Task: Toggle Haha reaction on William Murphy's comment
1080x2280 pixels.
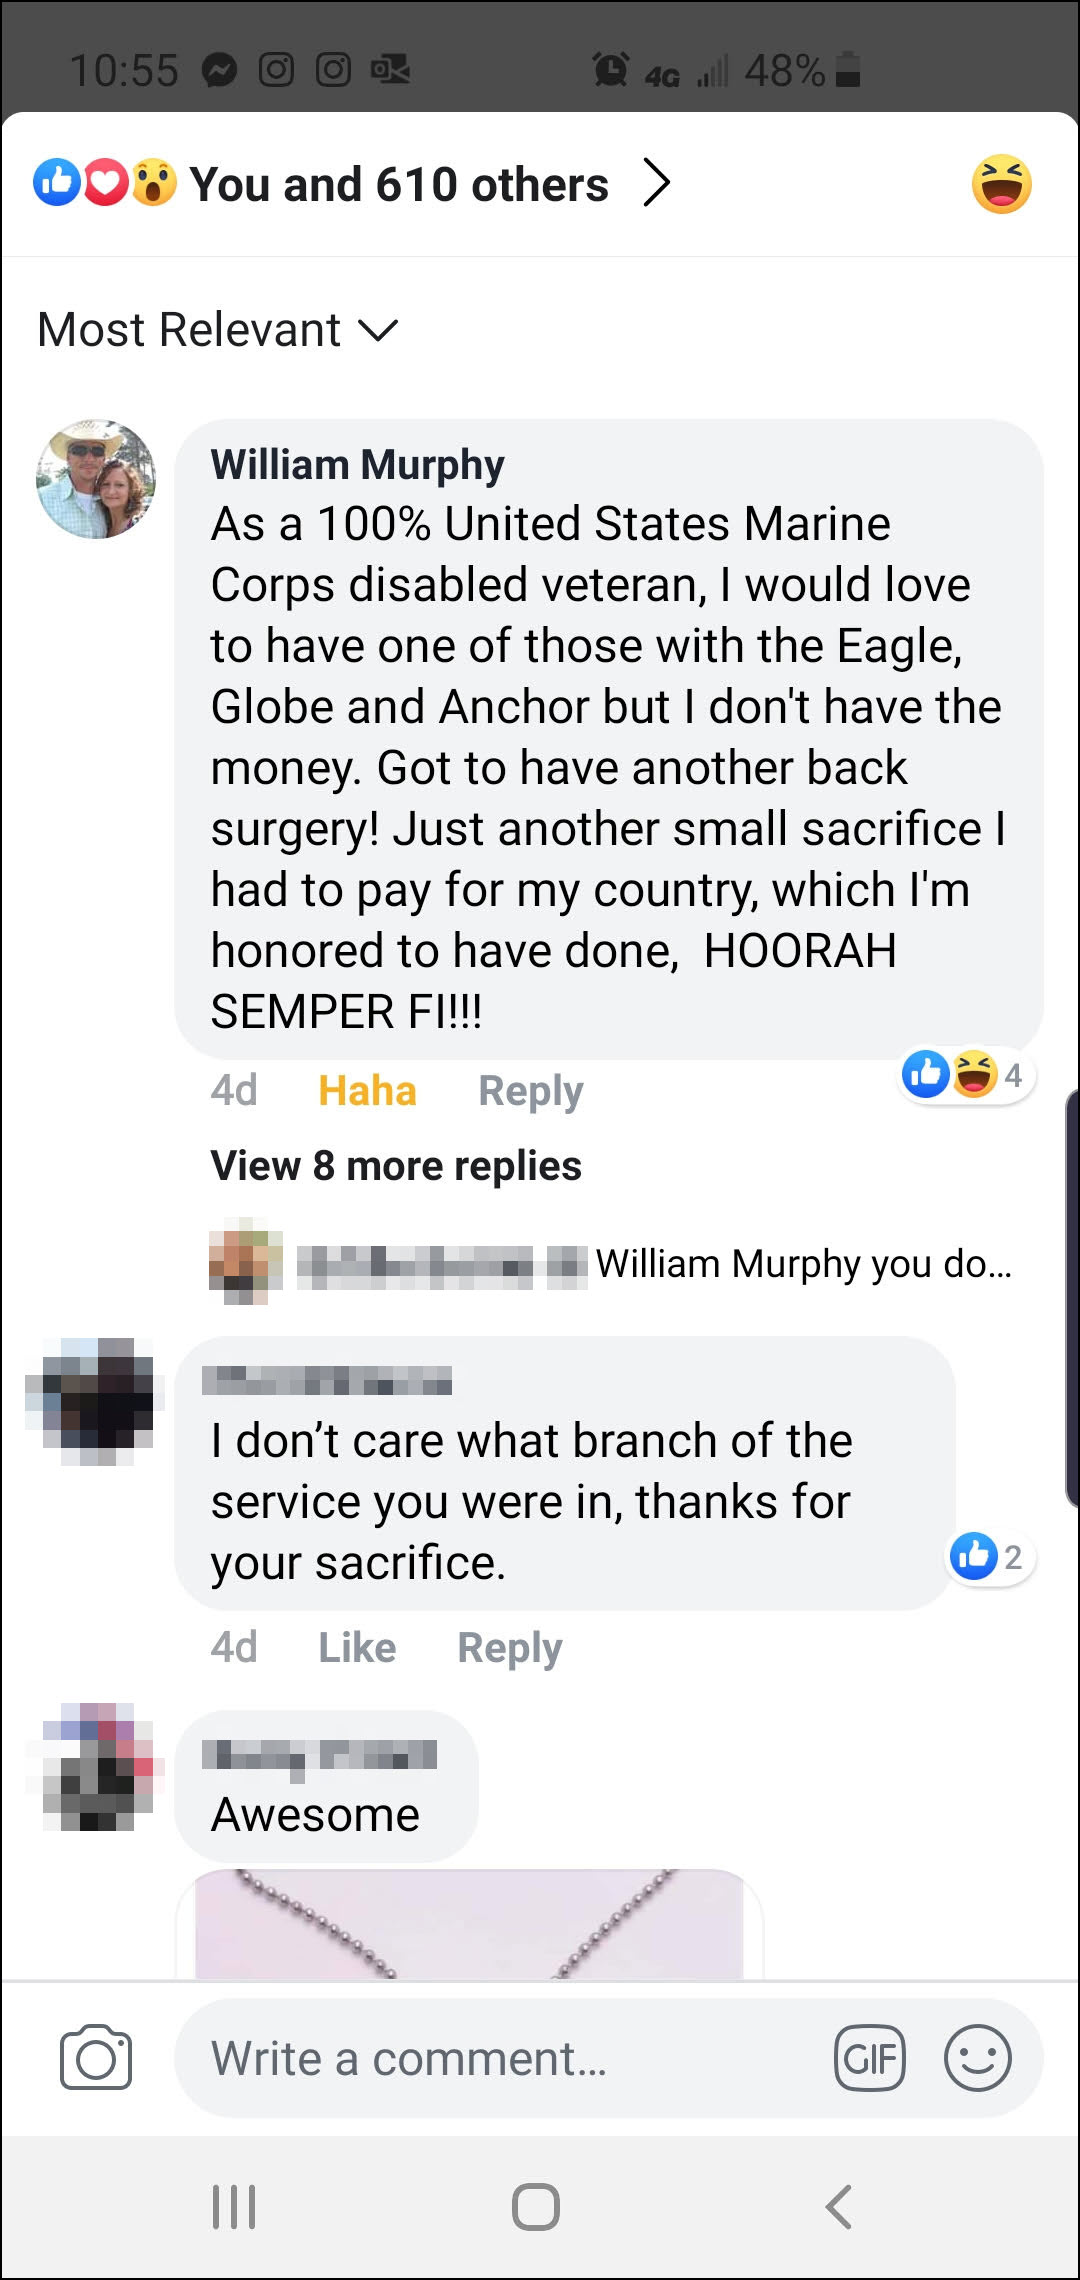Action: tap(367, 1090)
